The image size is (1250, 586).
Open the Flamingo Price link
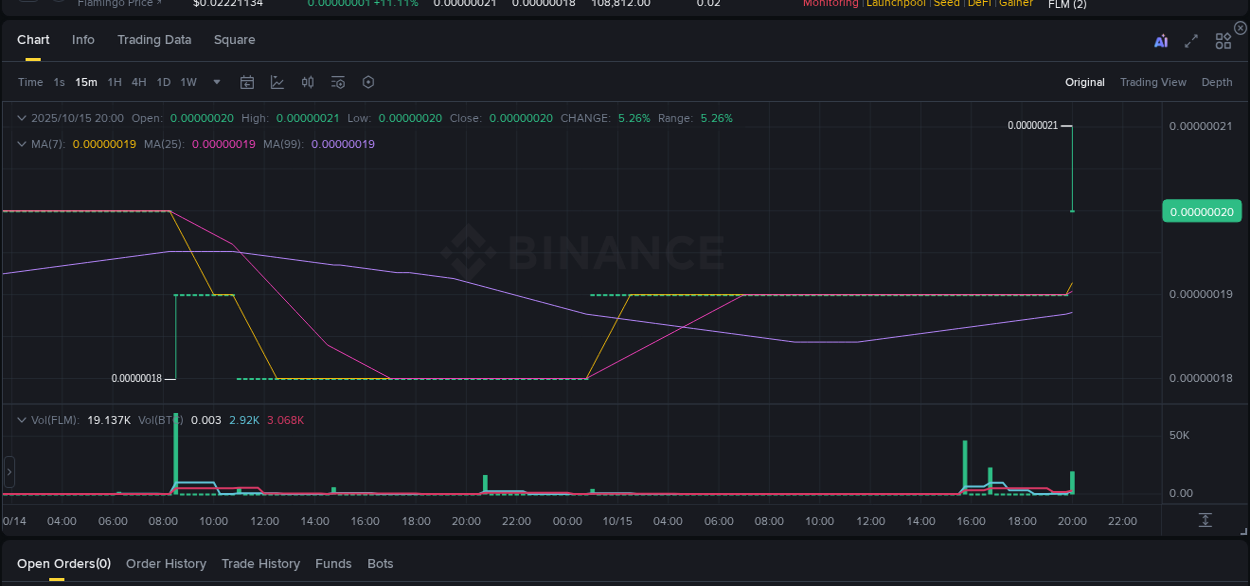coord(119,3)
